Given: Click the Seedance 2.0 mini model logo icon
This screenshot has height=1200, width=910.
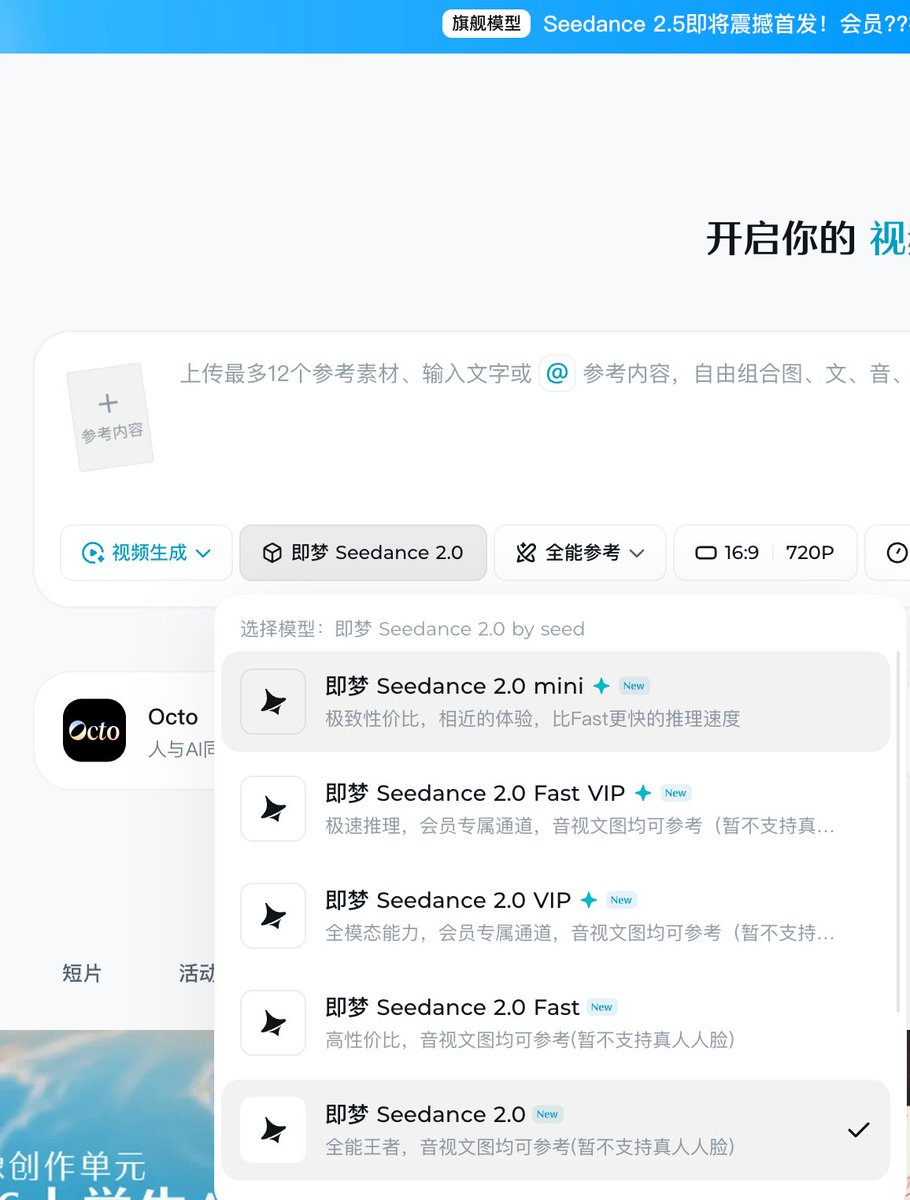Looking at the screenshot, I should pos(273,702).
